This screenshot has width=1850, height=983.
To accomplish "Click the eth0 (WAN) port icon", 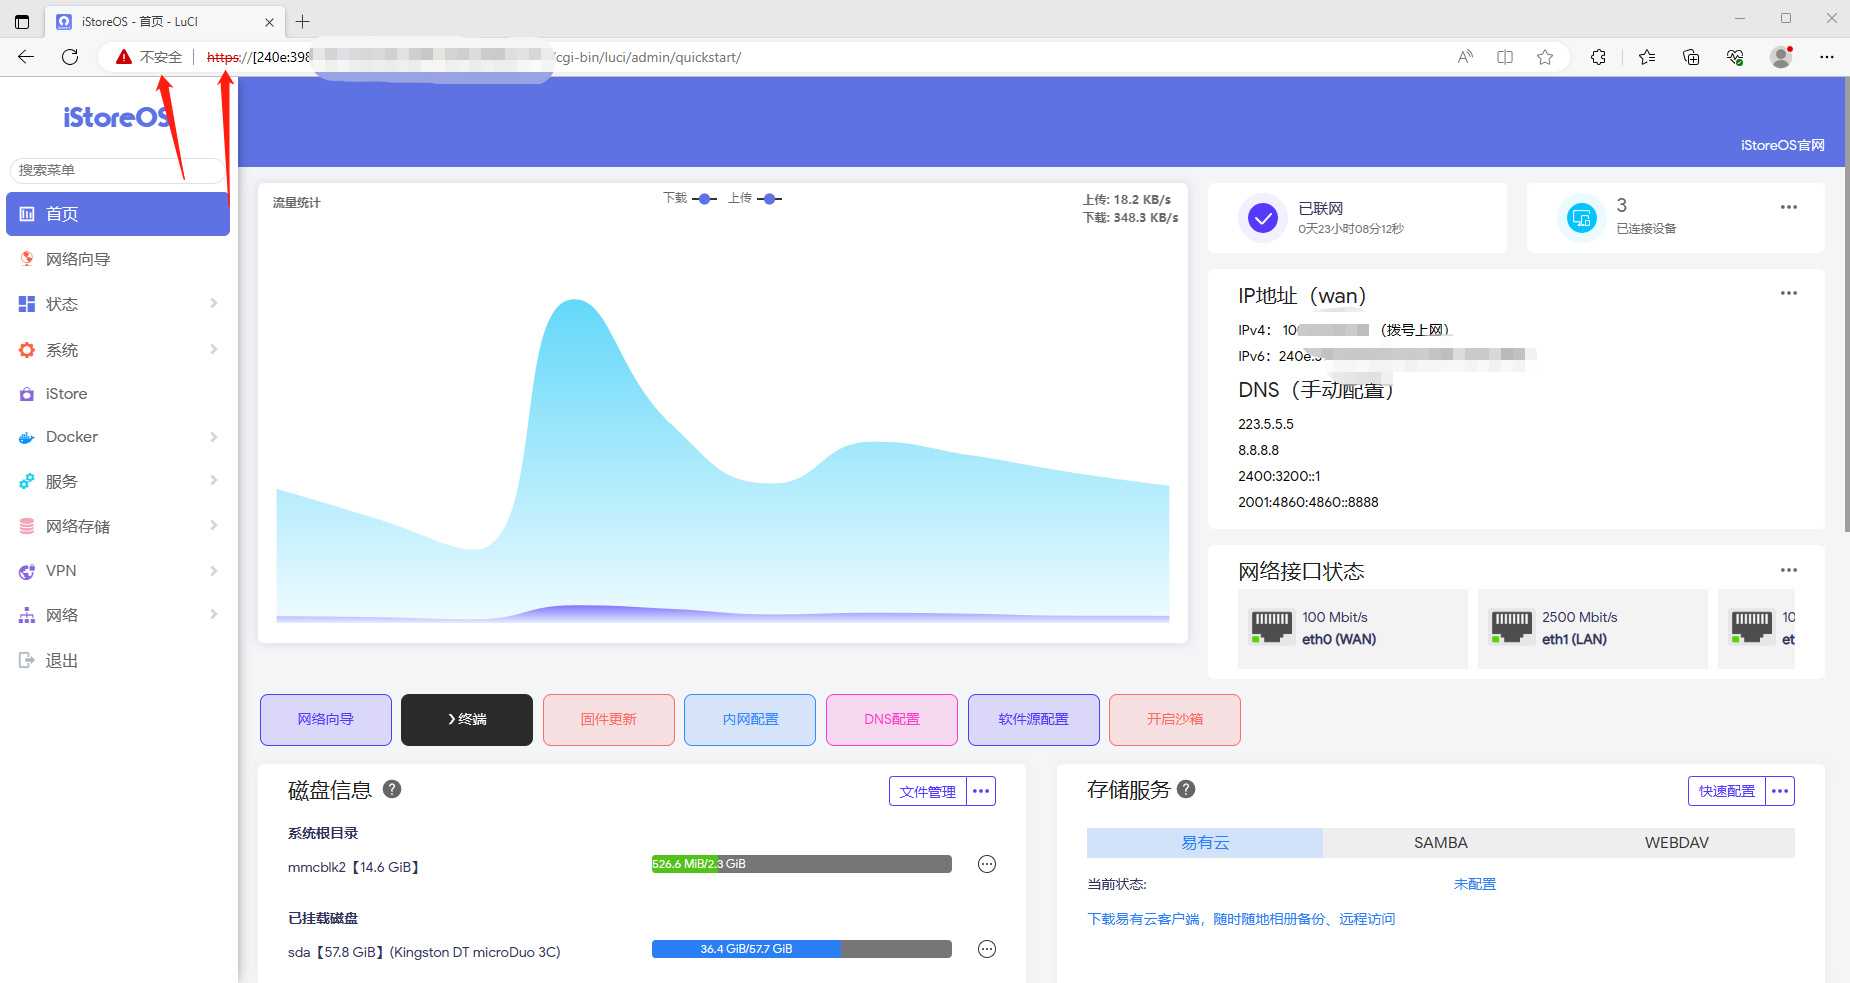I will tap(1271, 627).
